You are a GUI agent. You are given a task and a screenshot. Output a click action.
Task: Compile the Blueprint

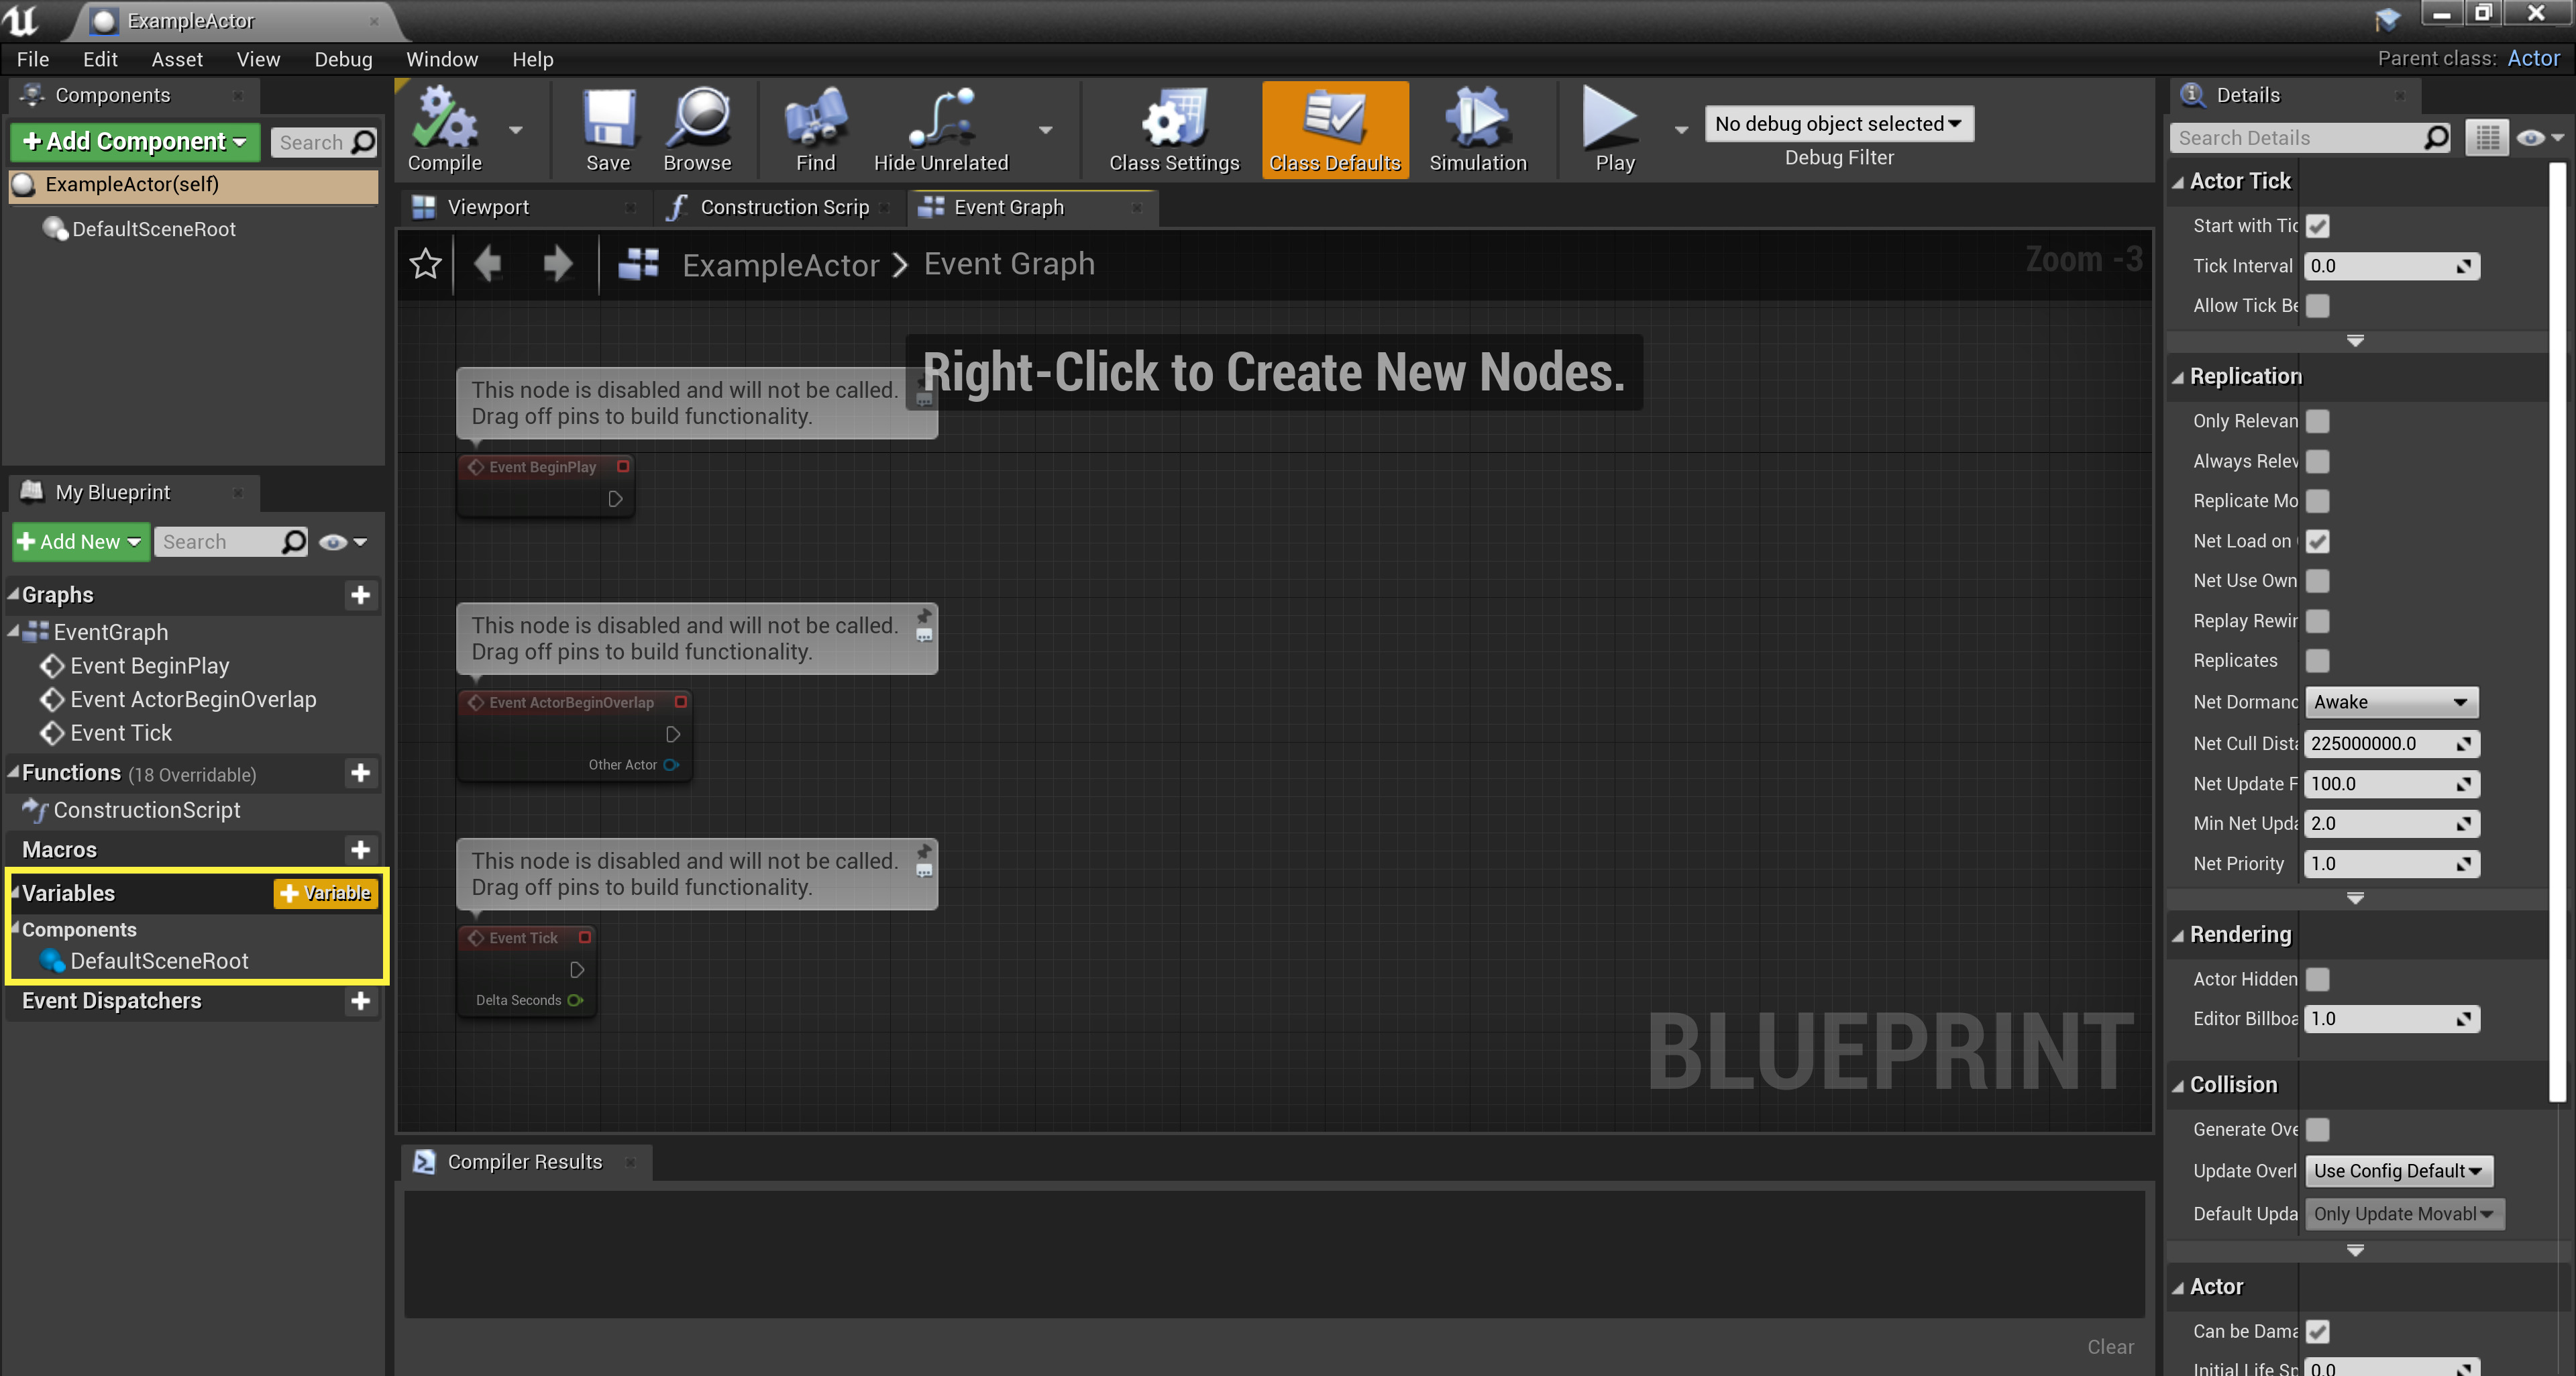pyautogui.click(x=444, y=128)
